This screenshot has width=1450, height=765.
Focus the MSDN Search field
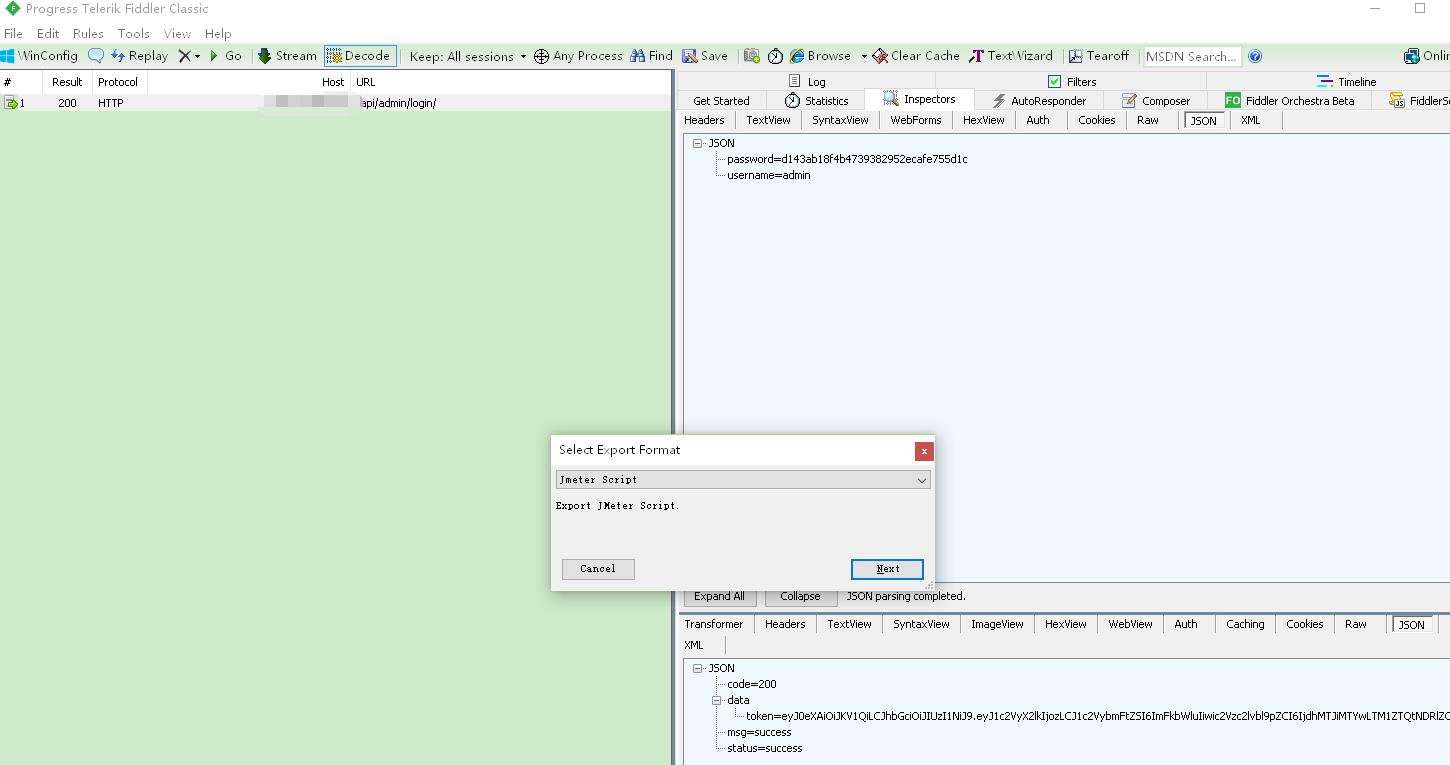[x=1192, y=56]
